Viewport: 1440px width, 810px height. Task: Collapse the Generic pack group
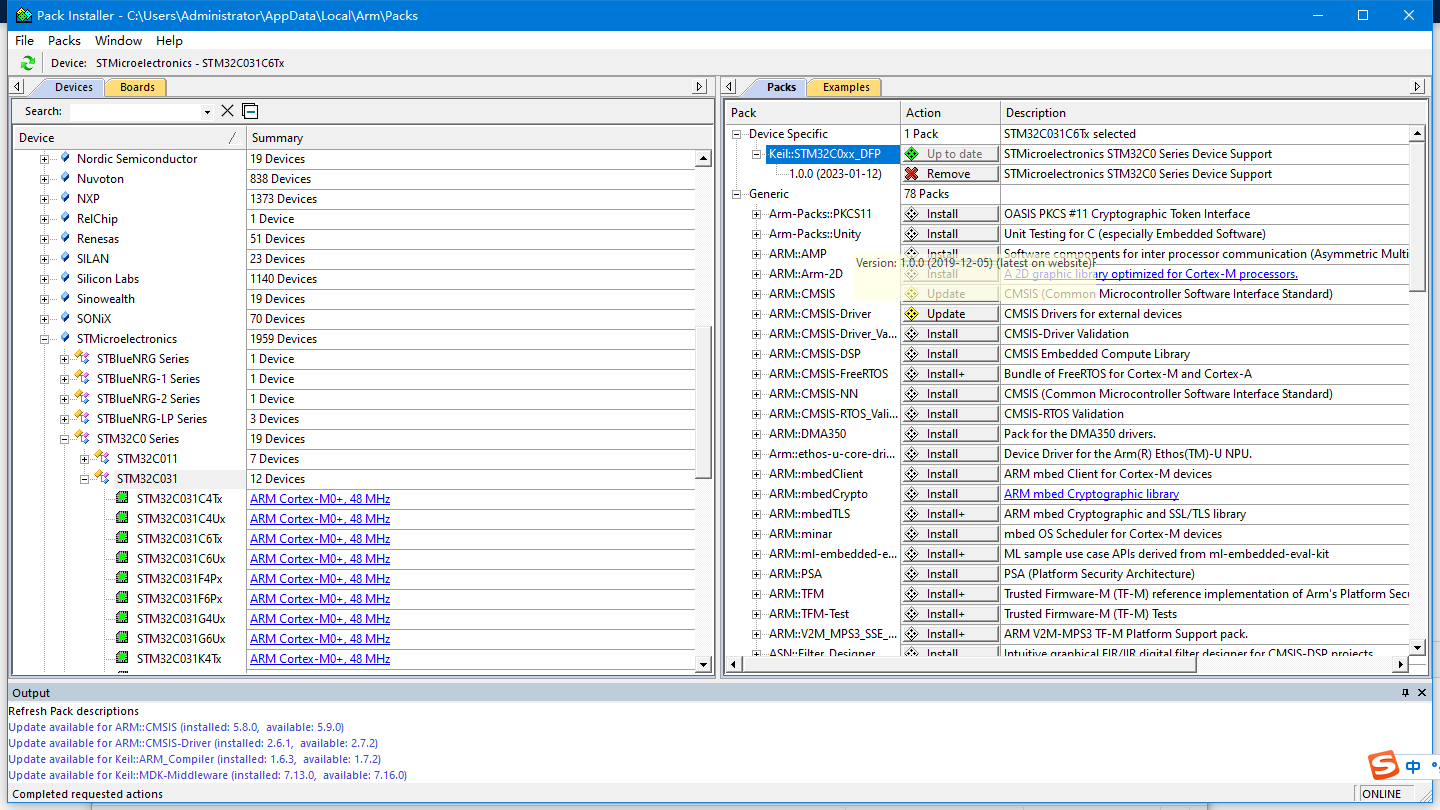point(737,194)
